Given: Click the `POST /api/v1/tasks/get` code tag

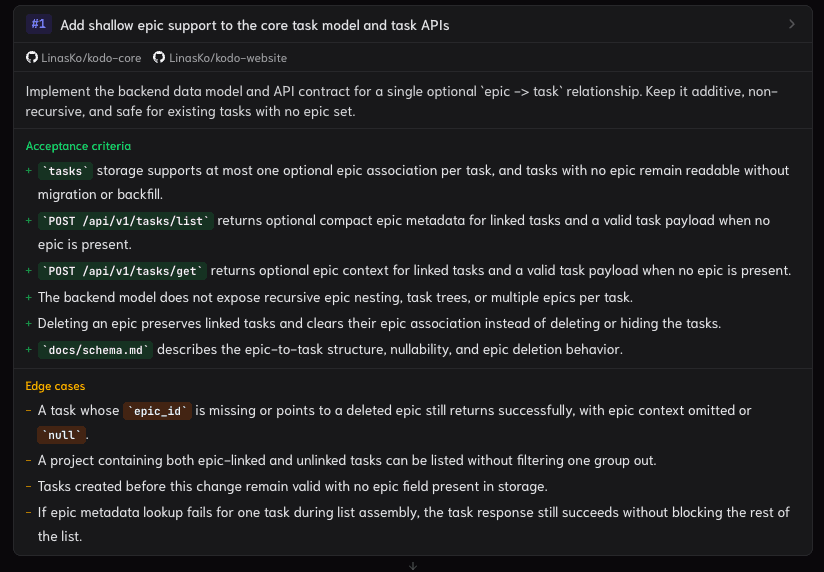Looking at the screenshot, I should (x=122, y=271).
